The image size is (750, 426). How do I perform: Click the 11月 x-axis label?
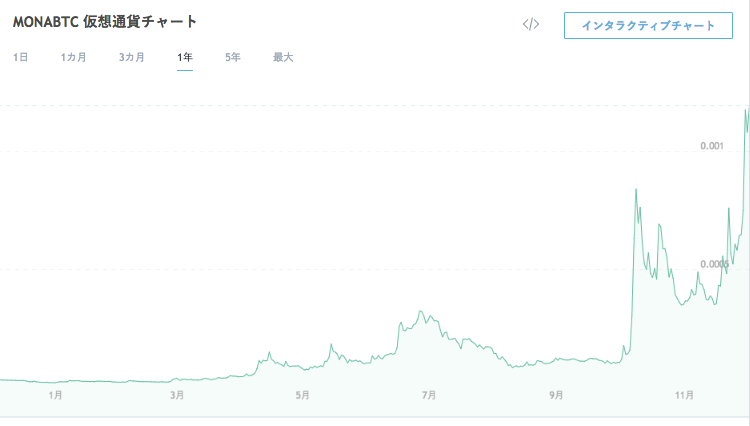click(x=684, y=395)
